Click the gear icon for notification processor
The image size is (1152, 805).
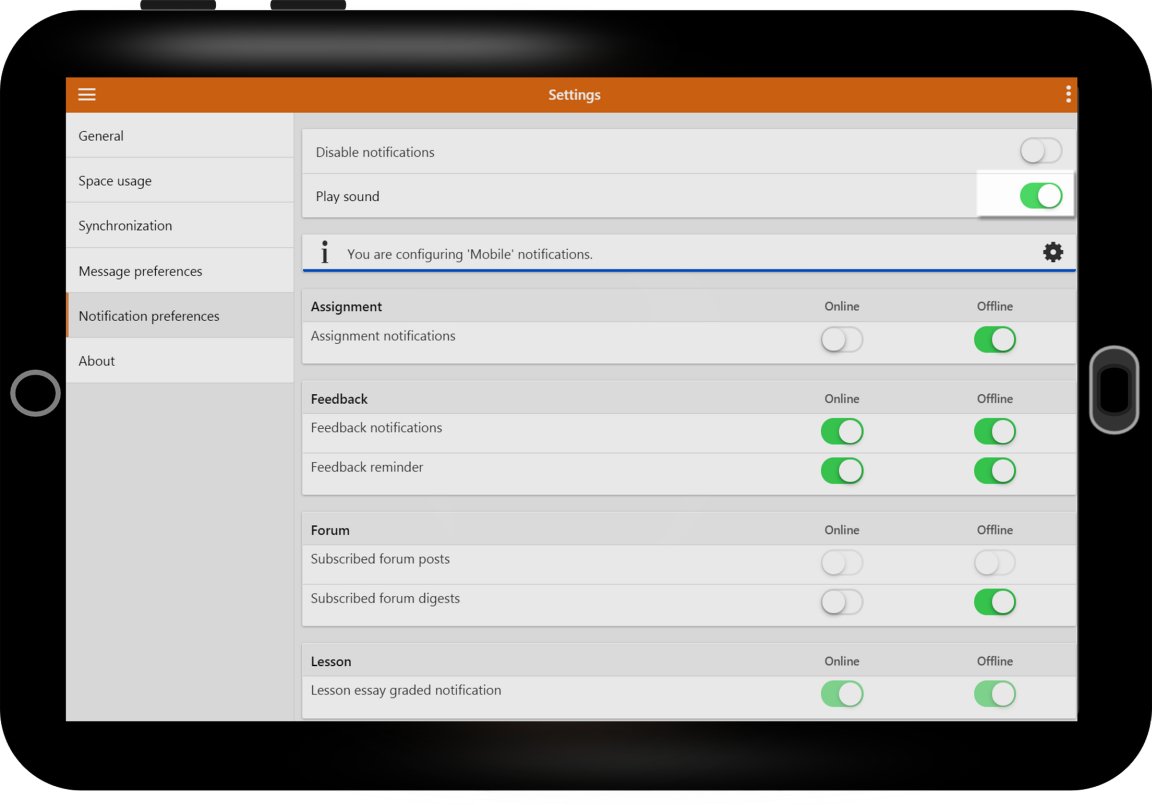(x=1053, y=253)
